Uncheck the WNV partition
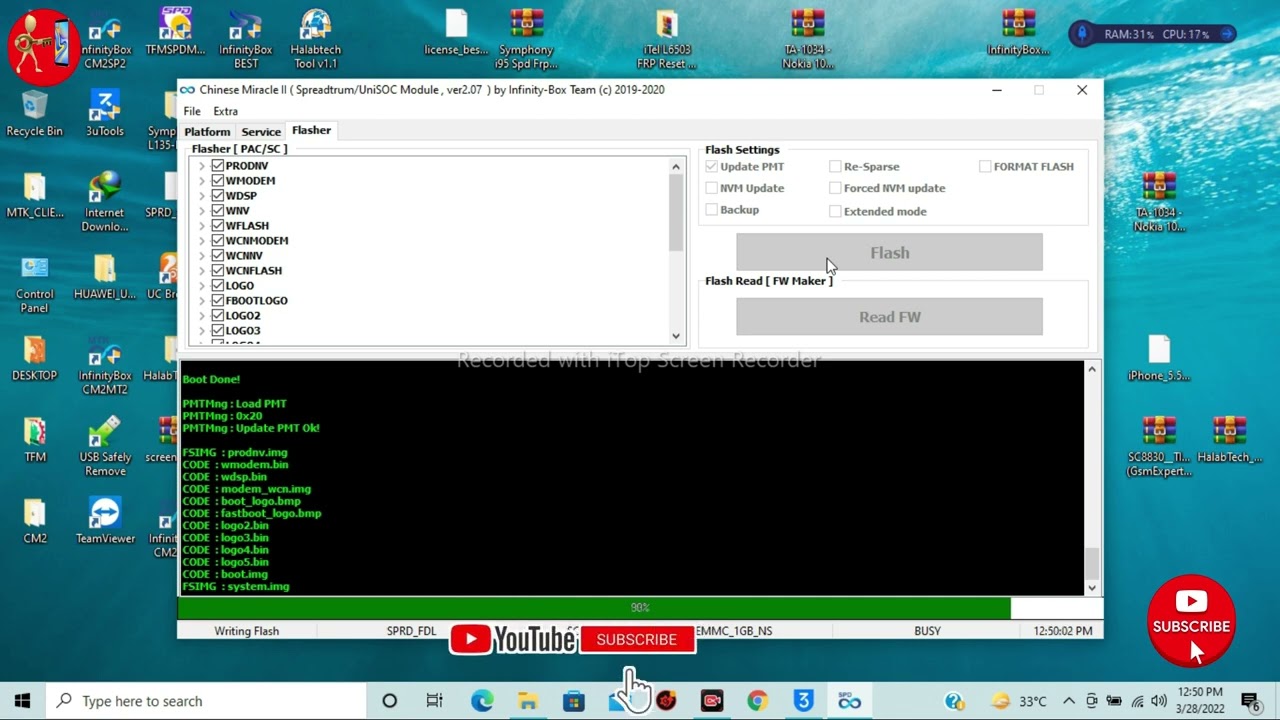Viewport: 1280px width, 720px height. click(217, 211)
